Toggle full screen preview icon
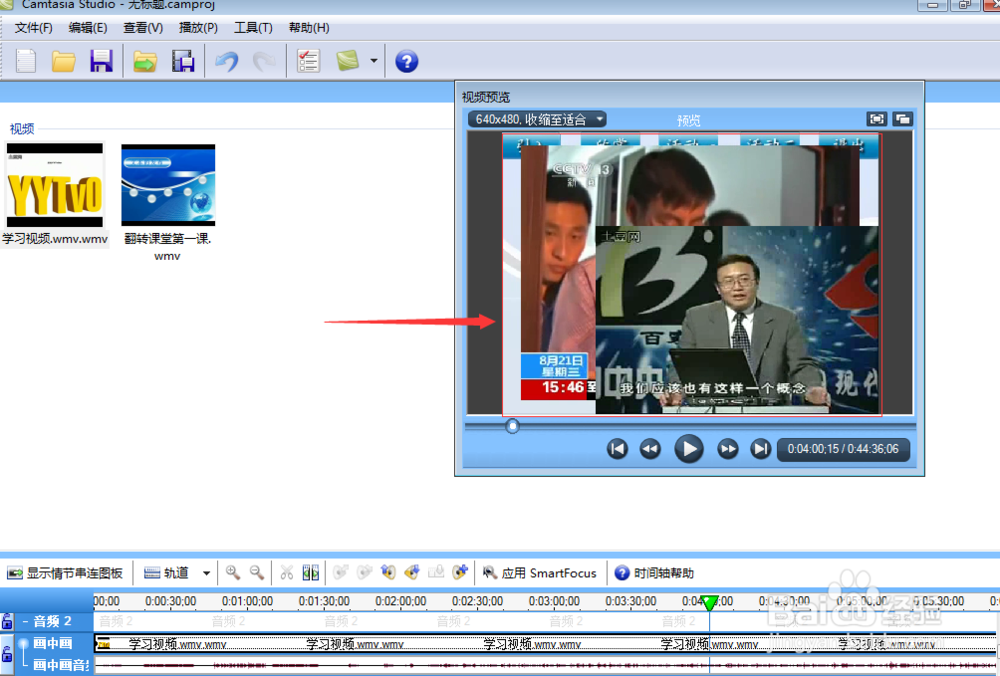Viewport: 1000px width, 676px height. pyautogui.click(x=877, y=119)
